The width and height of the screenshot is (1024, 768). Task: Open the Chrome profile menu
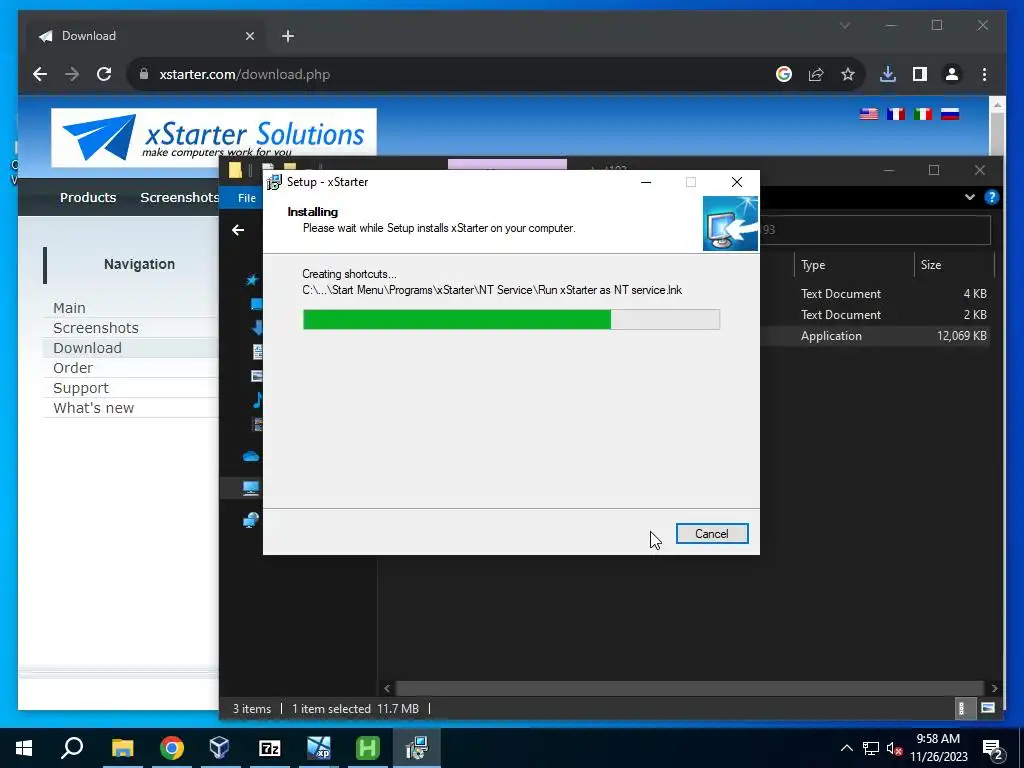click(952, 74)
